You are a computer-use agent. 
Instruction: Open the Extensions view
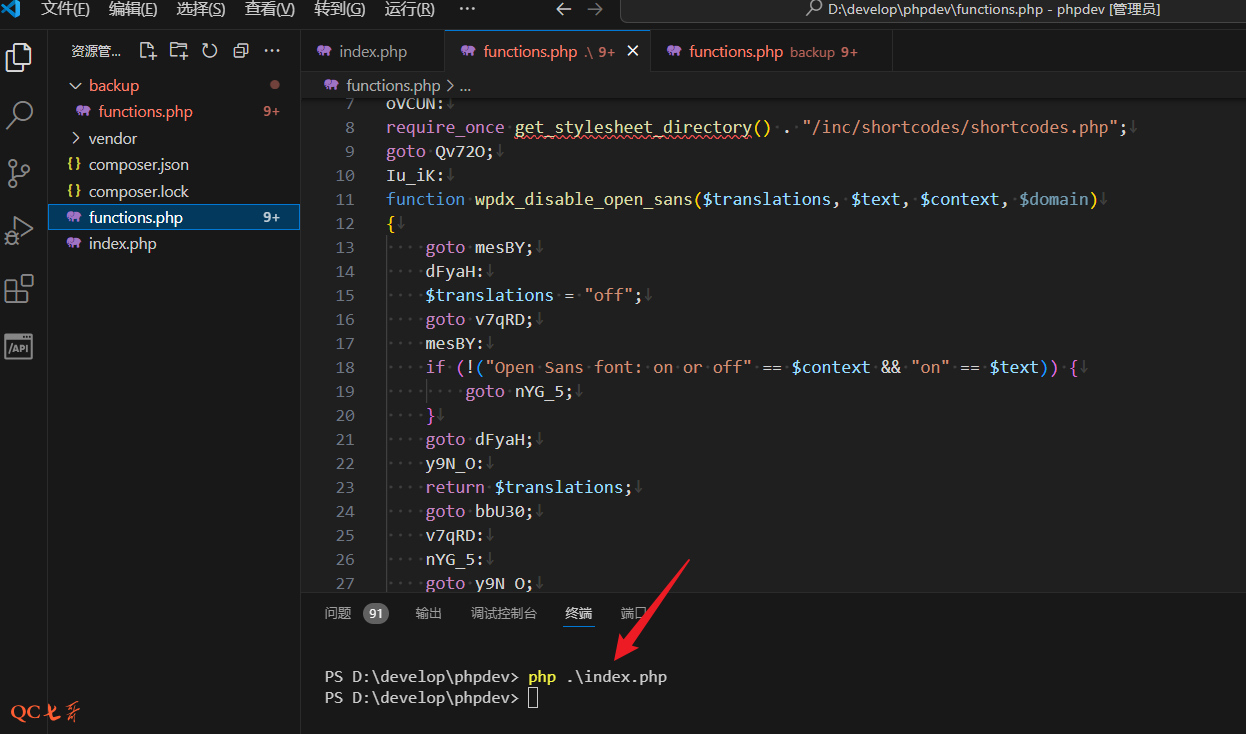point(19,289)
